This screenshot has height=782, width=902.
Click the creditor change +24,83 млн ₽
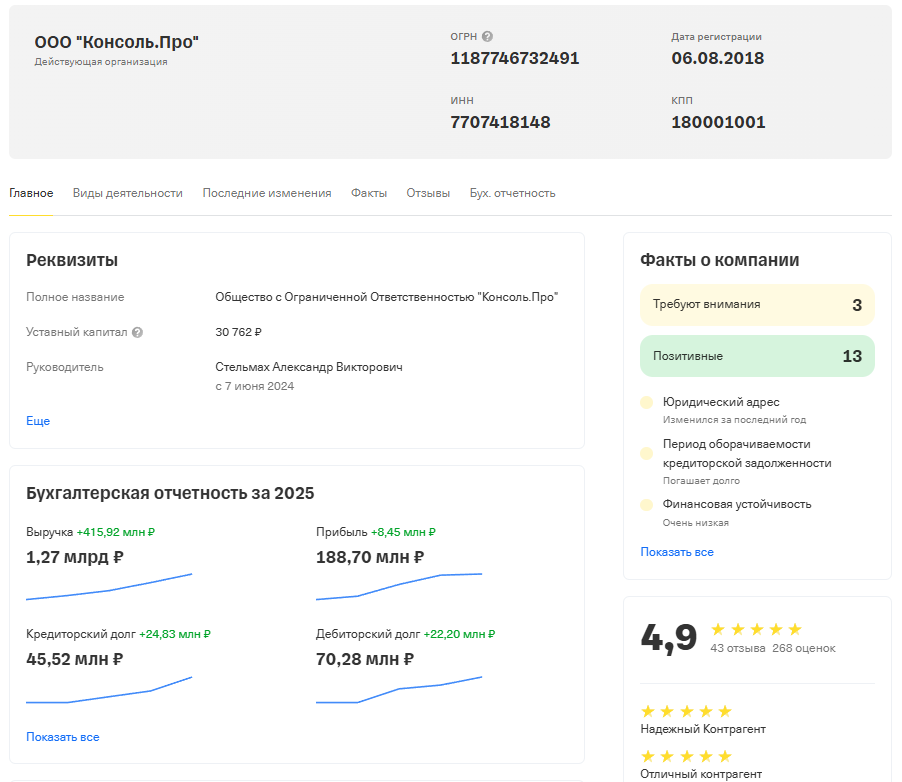(175, 634)
